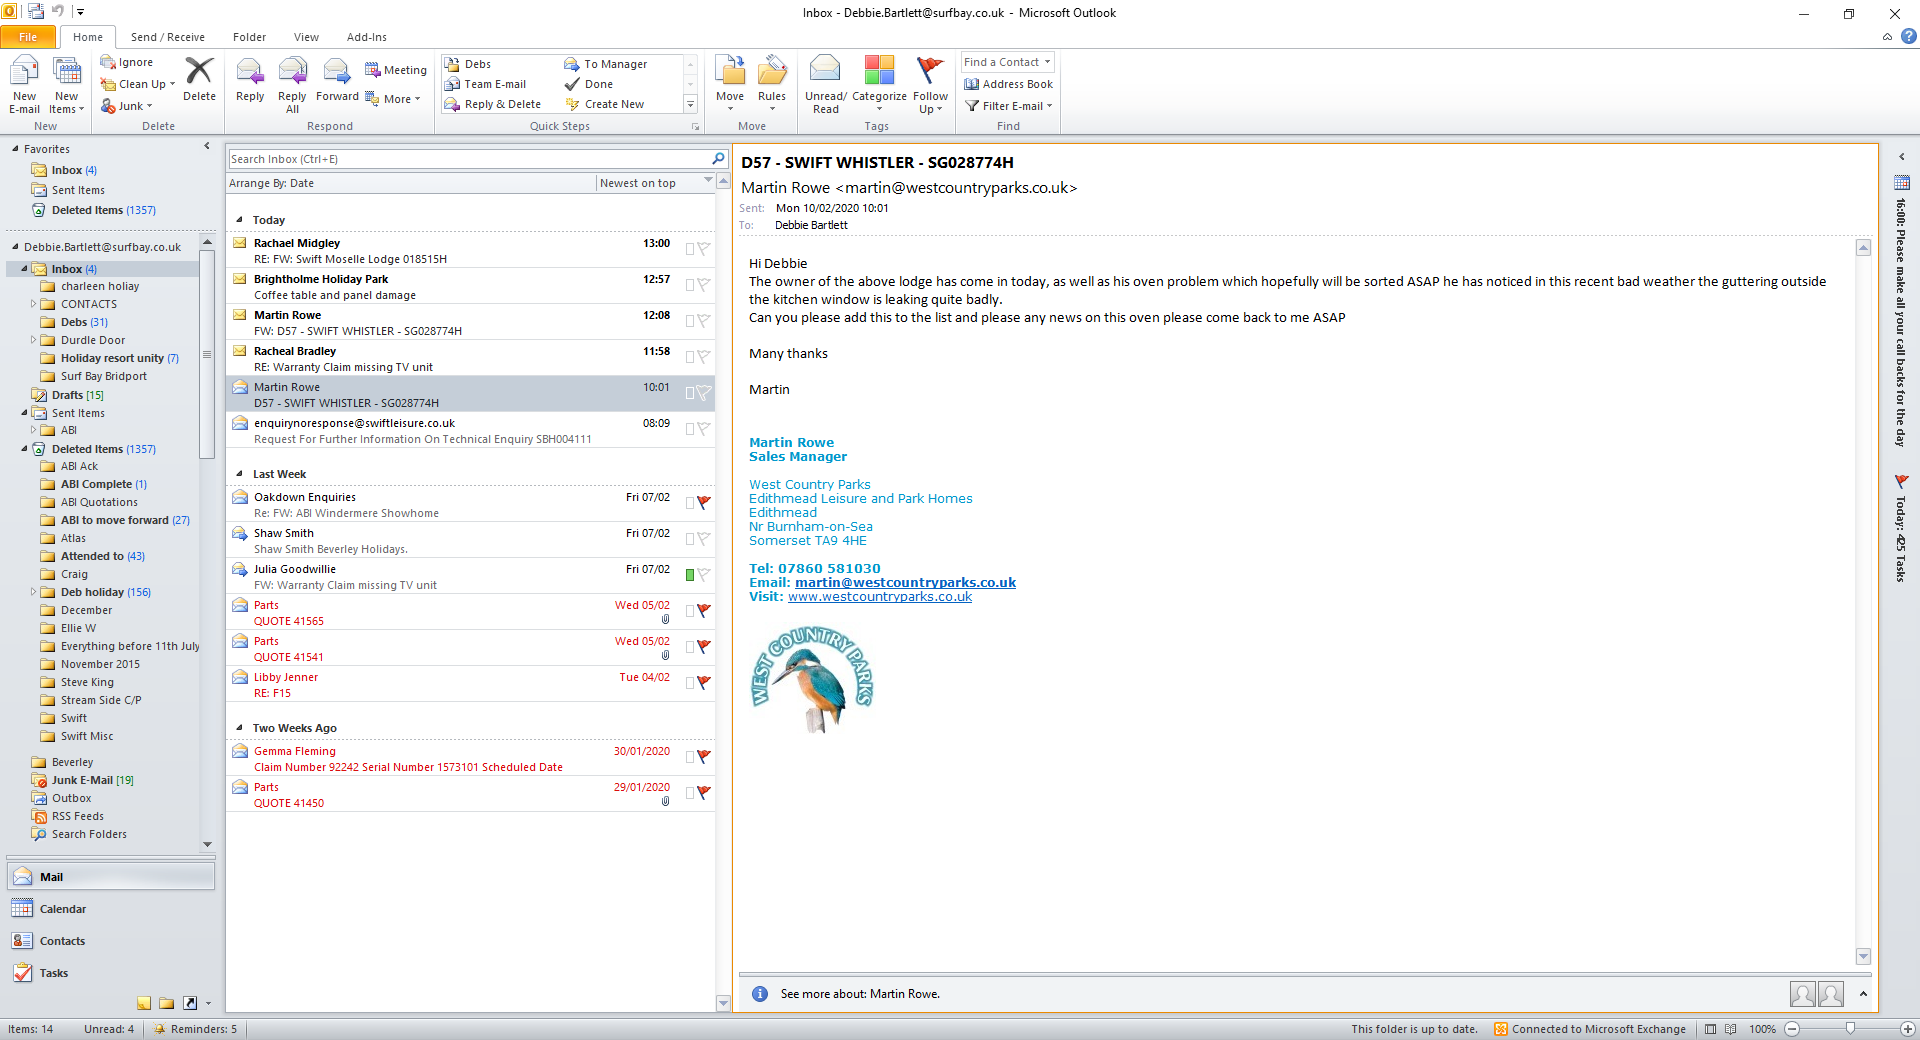Image resolution: width=1920 pixels, height=1040 pixels.
Task: Open the File tab
Action: [x=28, y=37]
